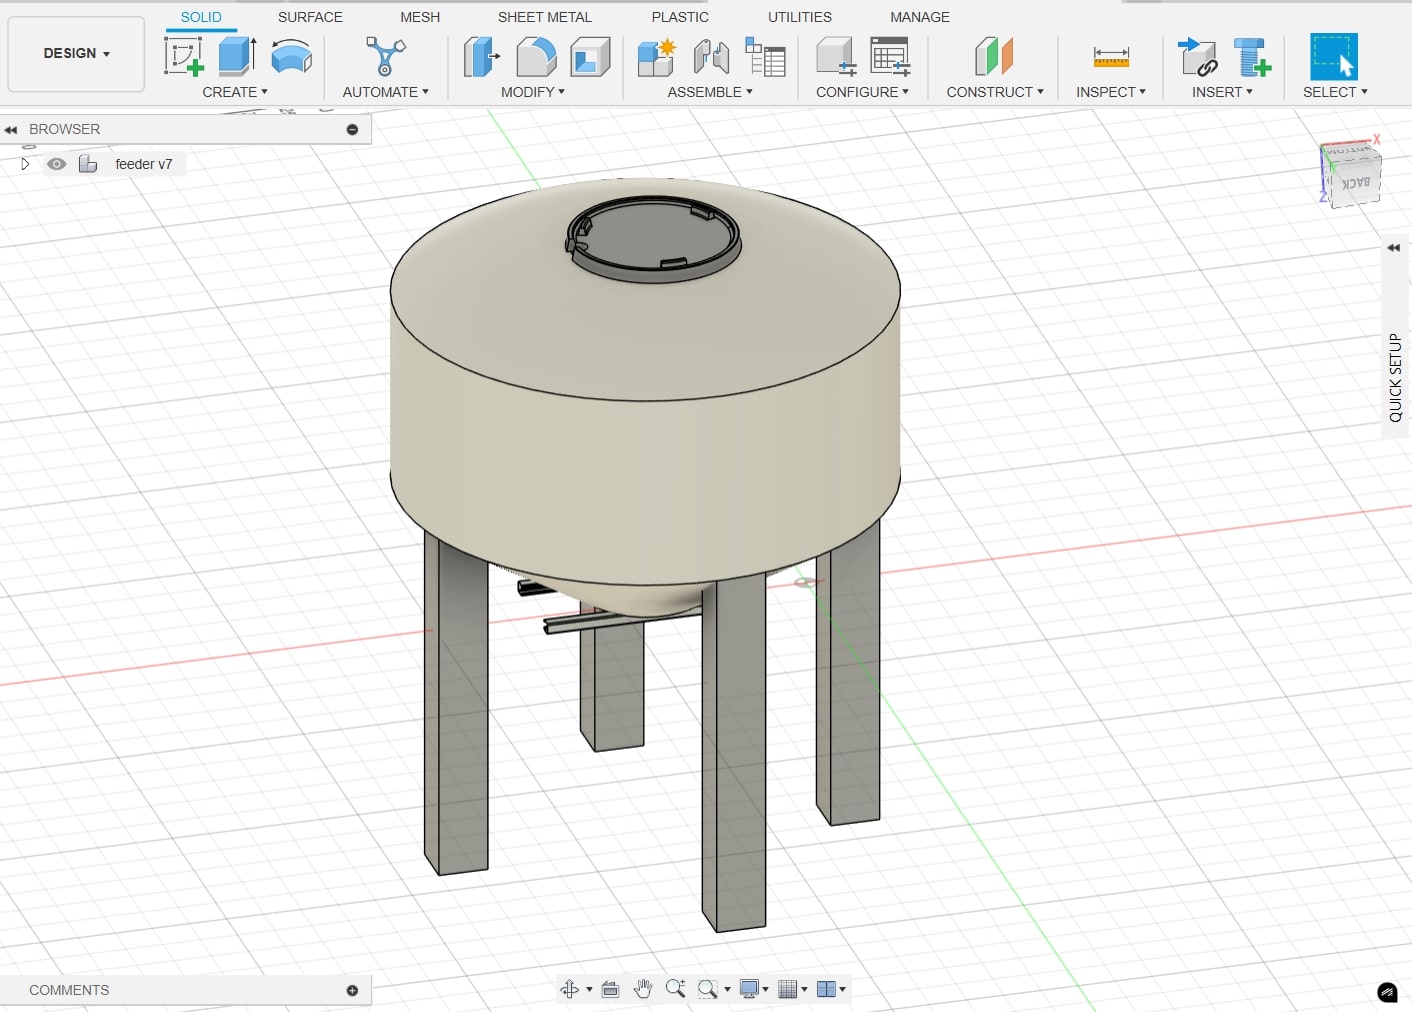Pick the Revolve tool

291,57
